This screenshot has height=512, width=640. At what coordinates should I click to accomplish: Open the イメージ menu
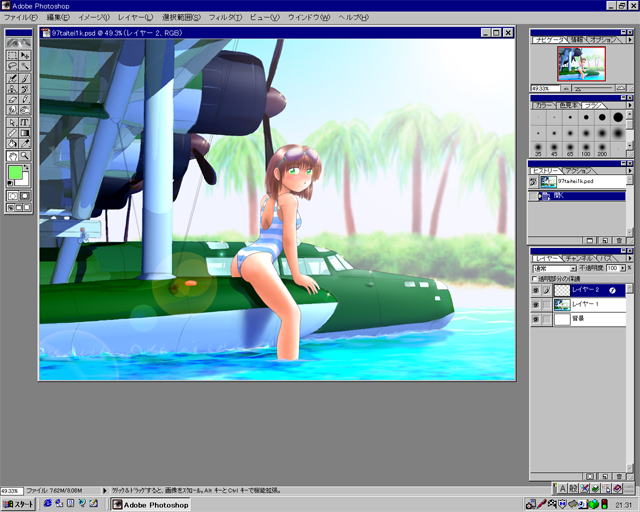(94, 18)
